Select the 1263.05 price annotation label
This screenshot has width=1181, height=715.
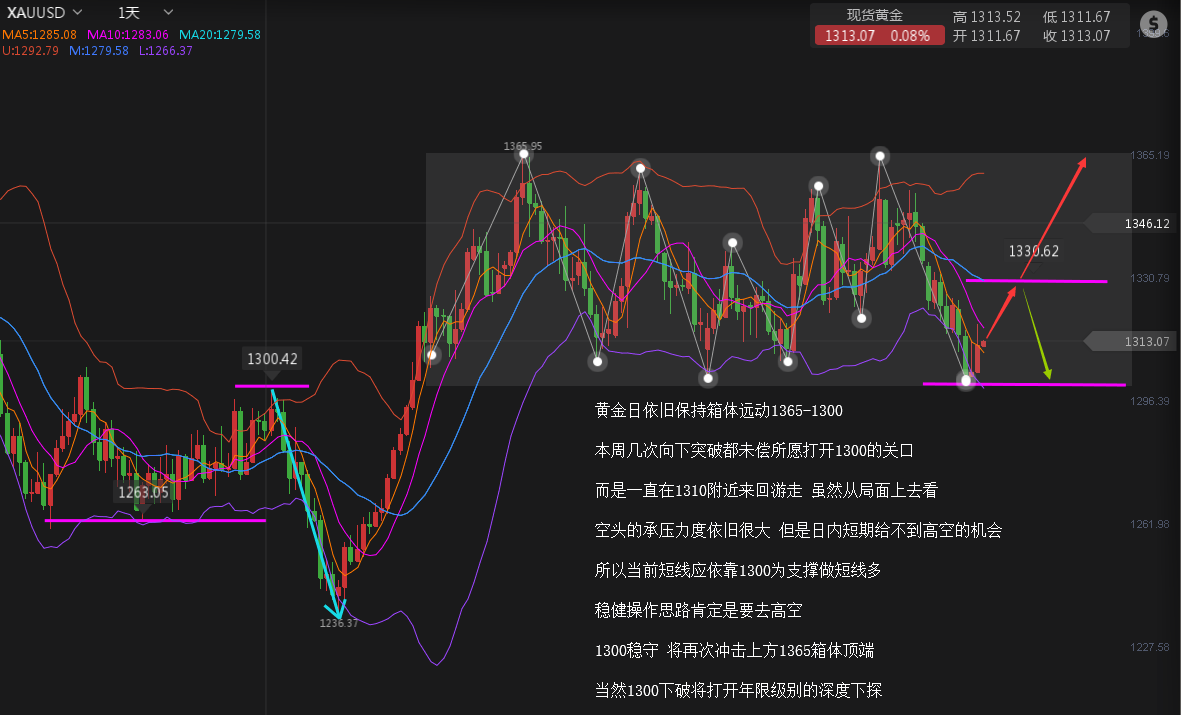coord(143,492)
